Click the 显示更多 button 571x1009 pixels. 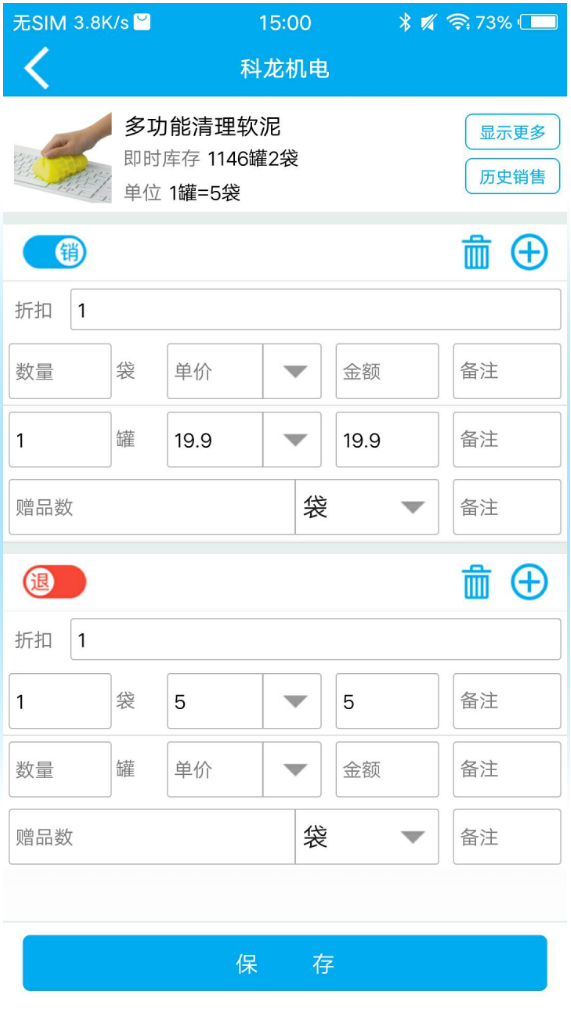[x=512, y=132]
